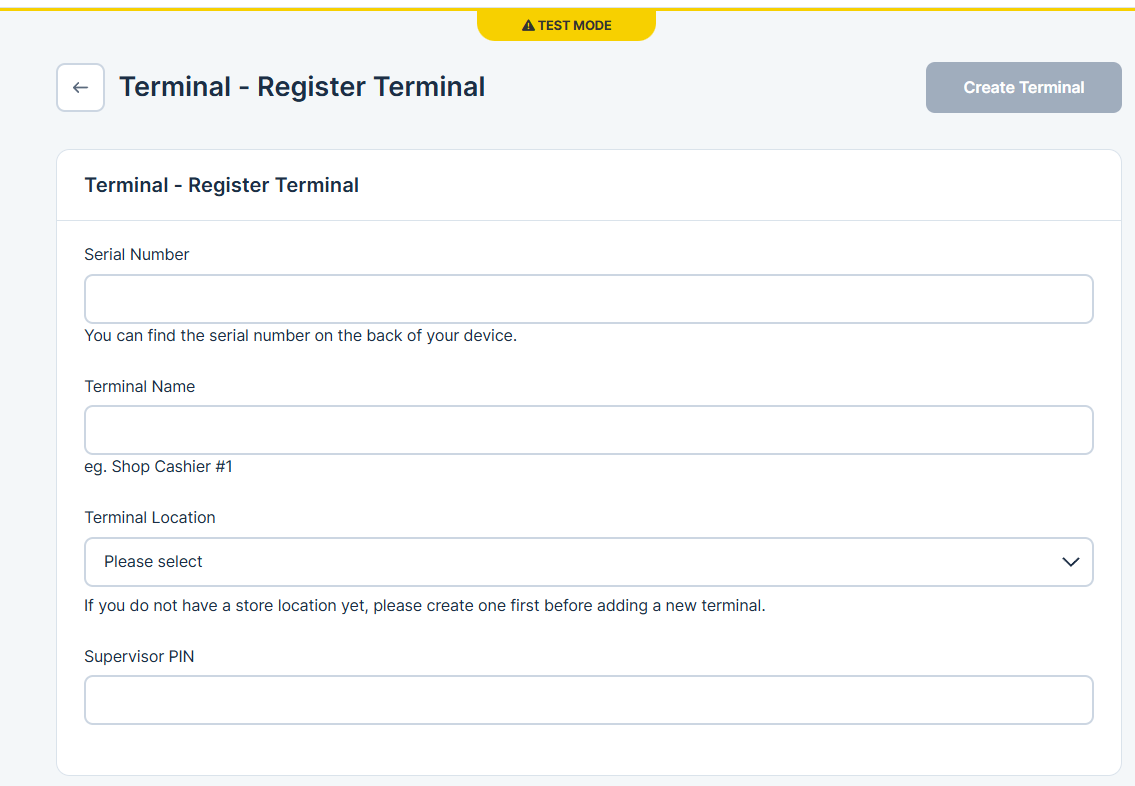1135x786 pixels.
Task: Select the Supervisor PIN input field
Action: pos(588,700)
